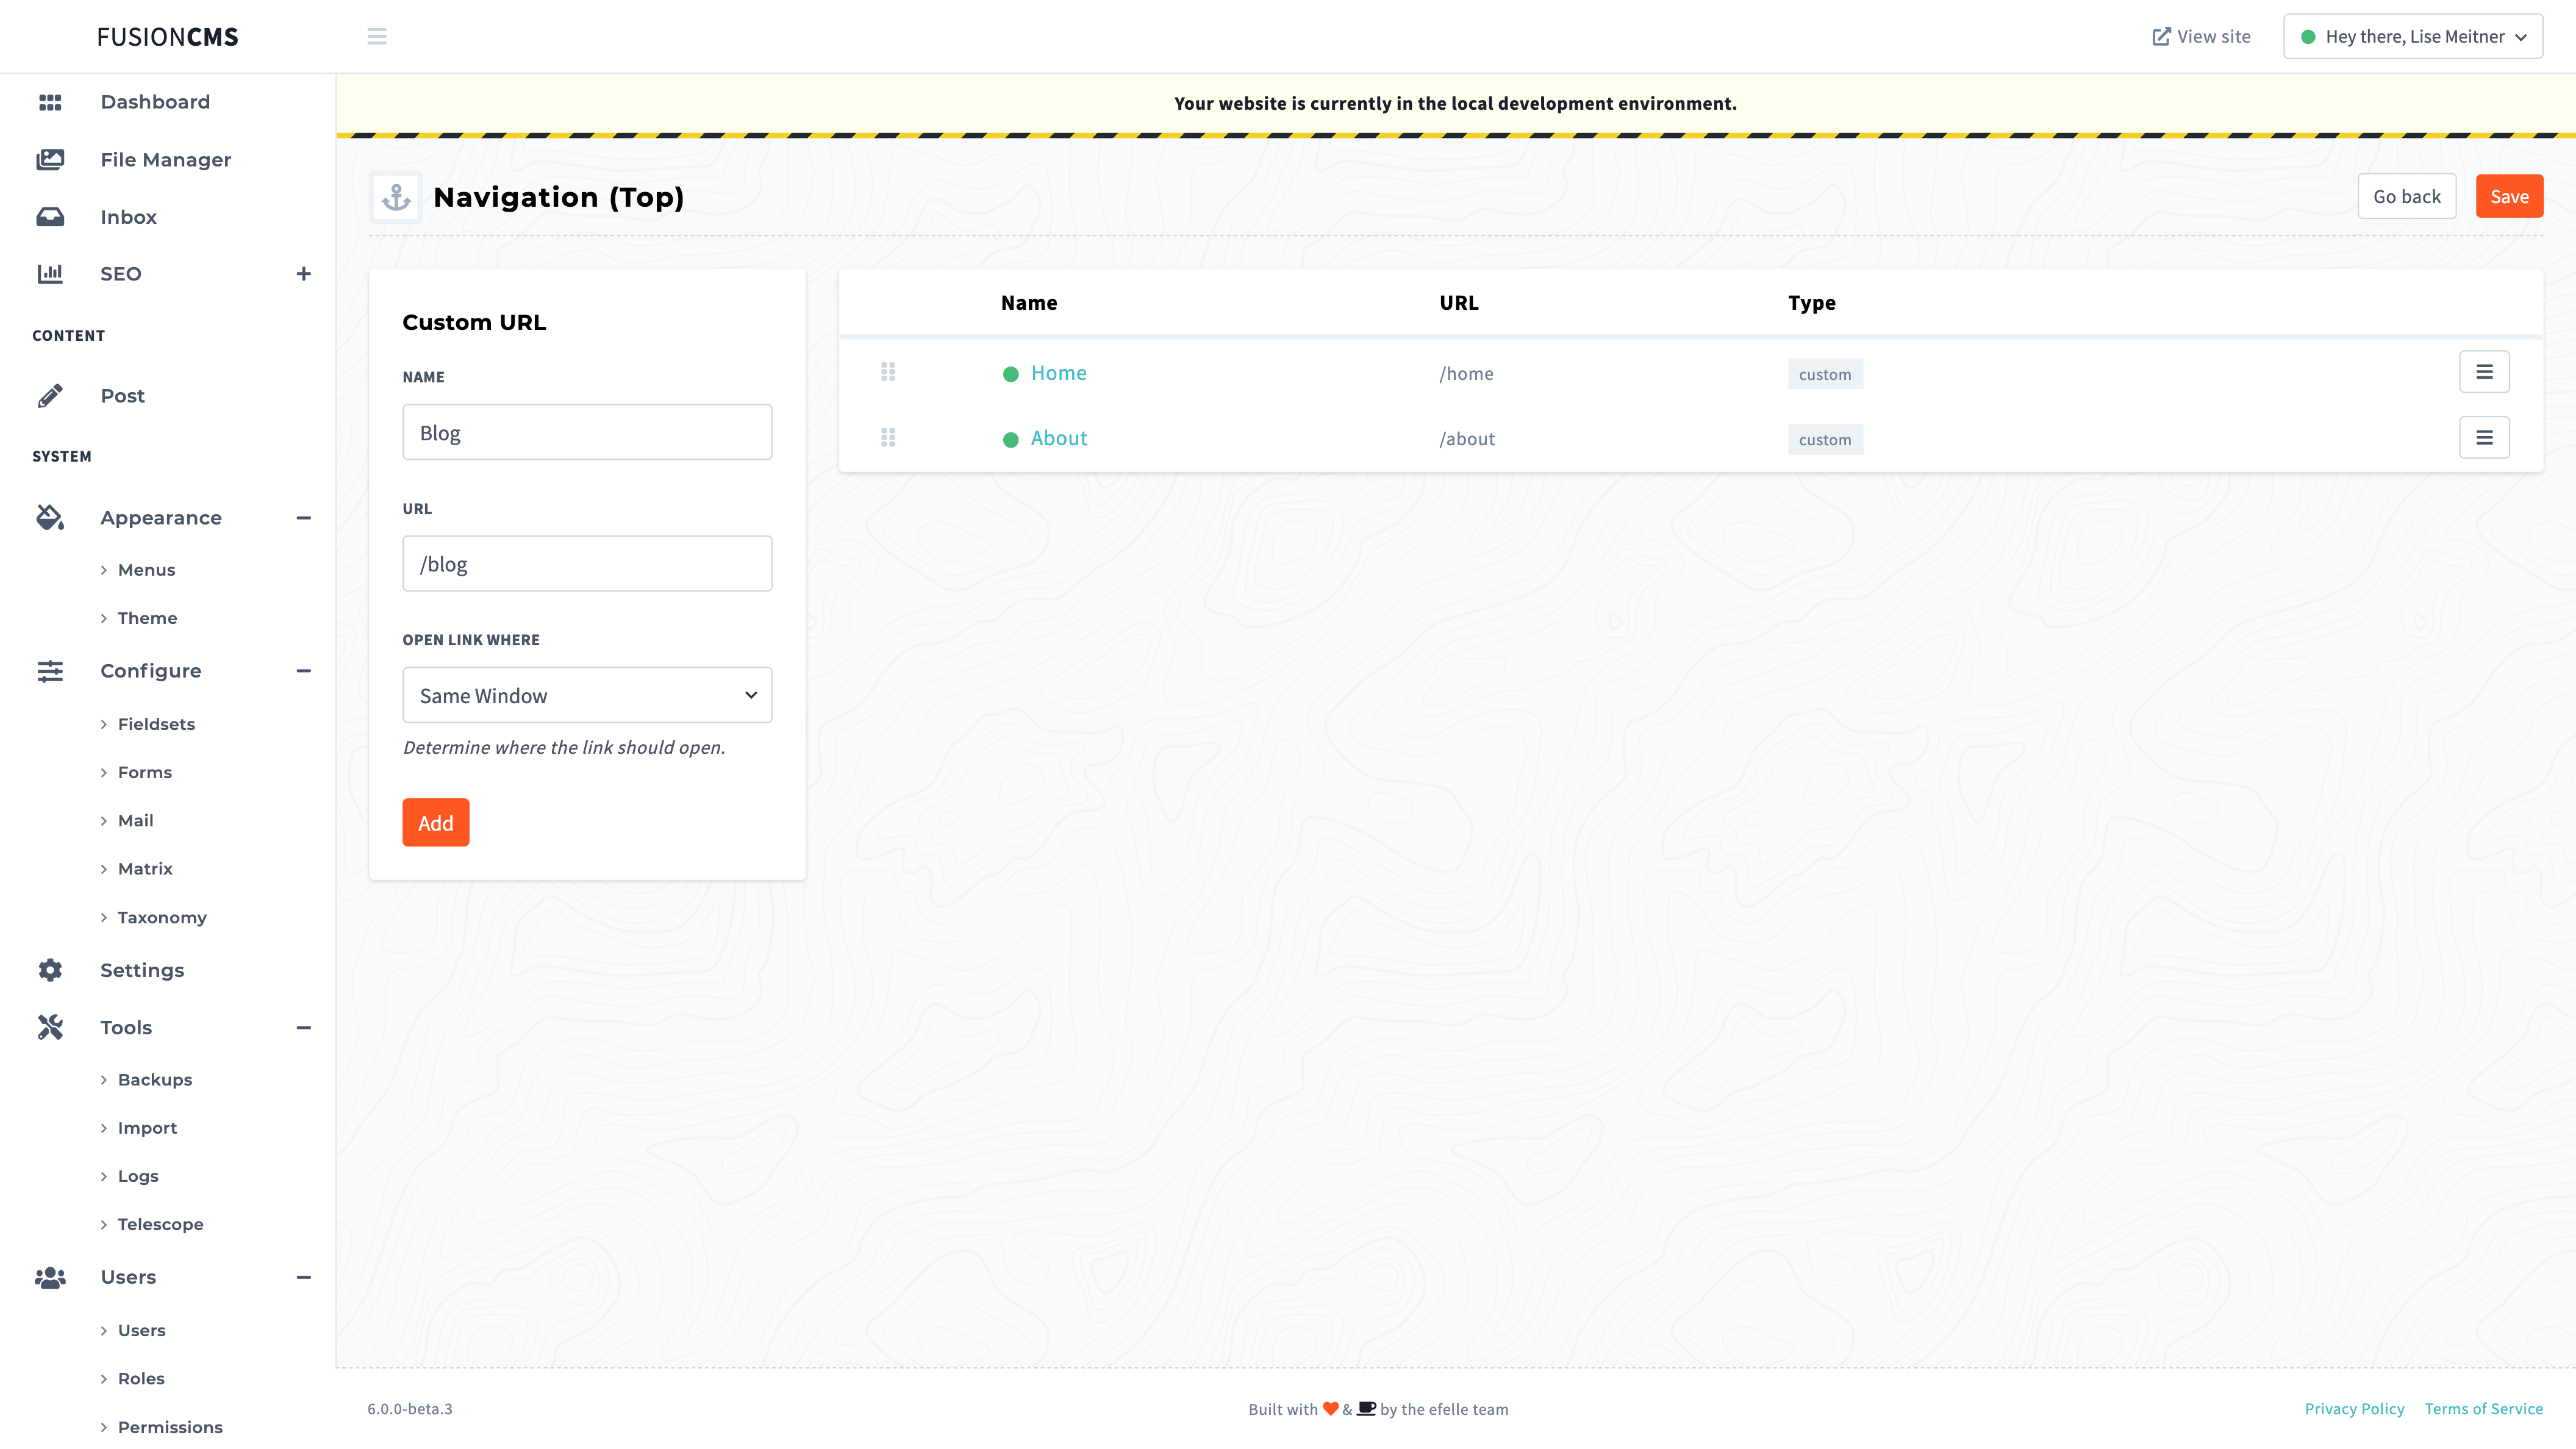Click the File Manager images icon
2576x1449 pixels.
coord(50,160)
